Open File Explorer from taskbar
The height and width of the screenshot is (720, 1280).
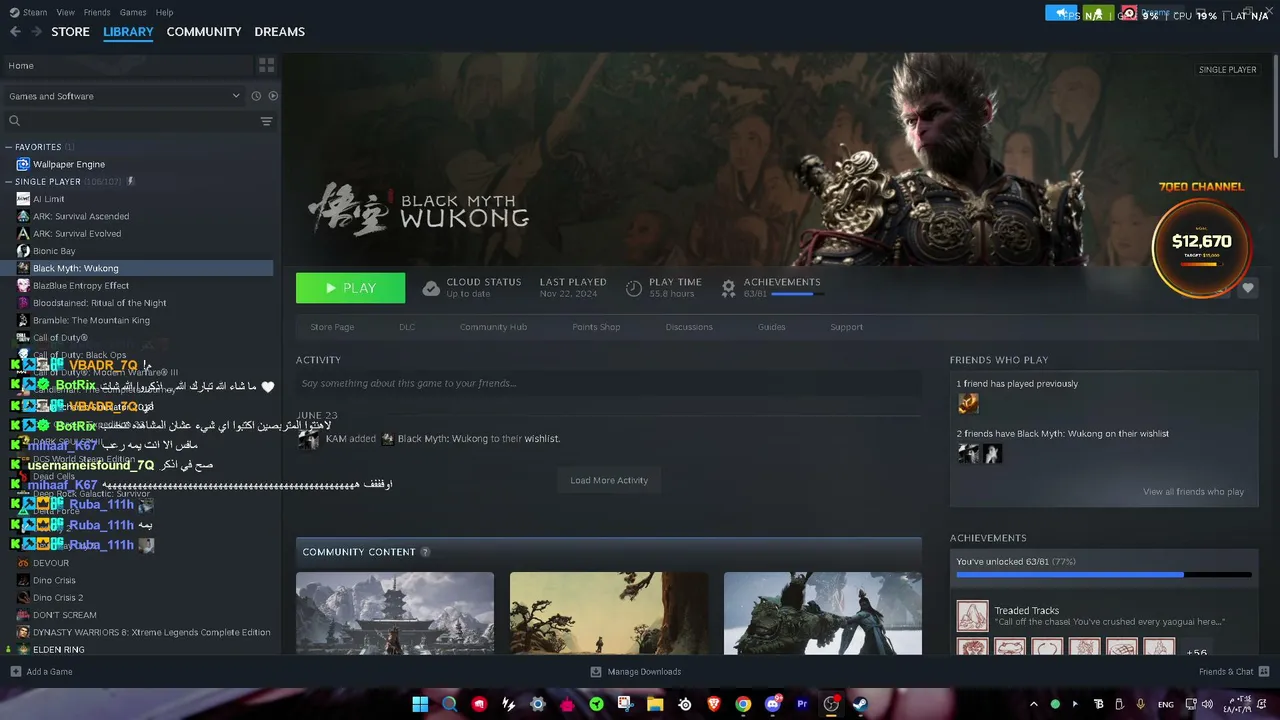pos(655,704)
